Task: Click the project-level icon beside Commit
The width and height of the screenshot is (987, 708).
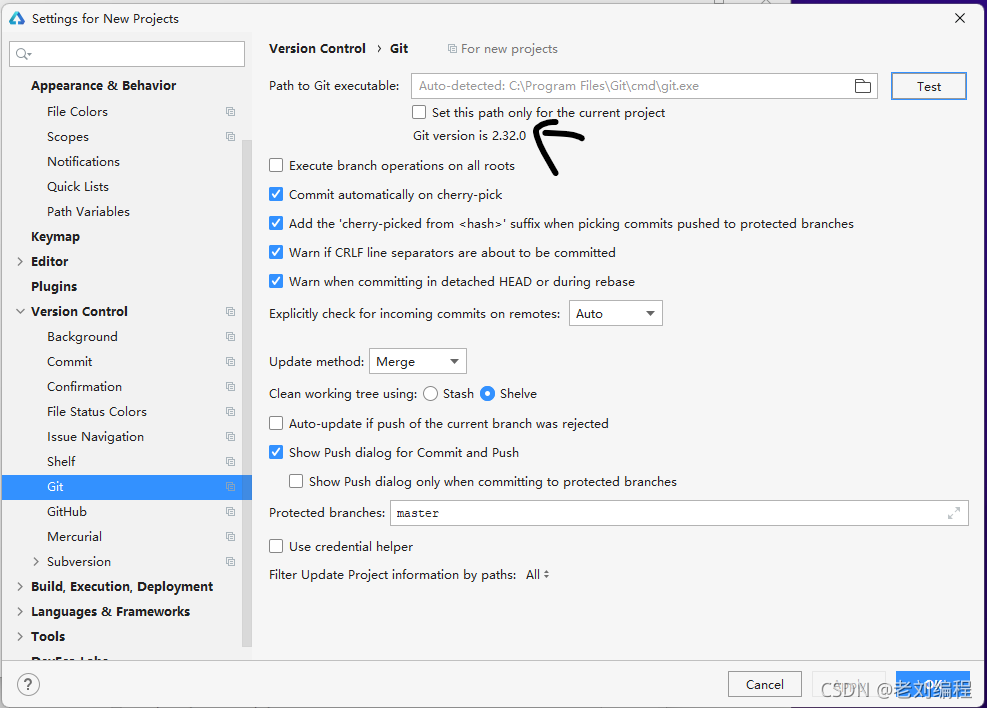Action: pos(230,362)
